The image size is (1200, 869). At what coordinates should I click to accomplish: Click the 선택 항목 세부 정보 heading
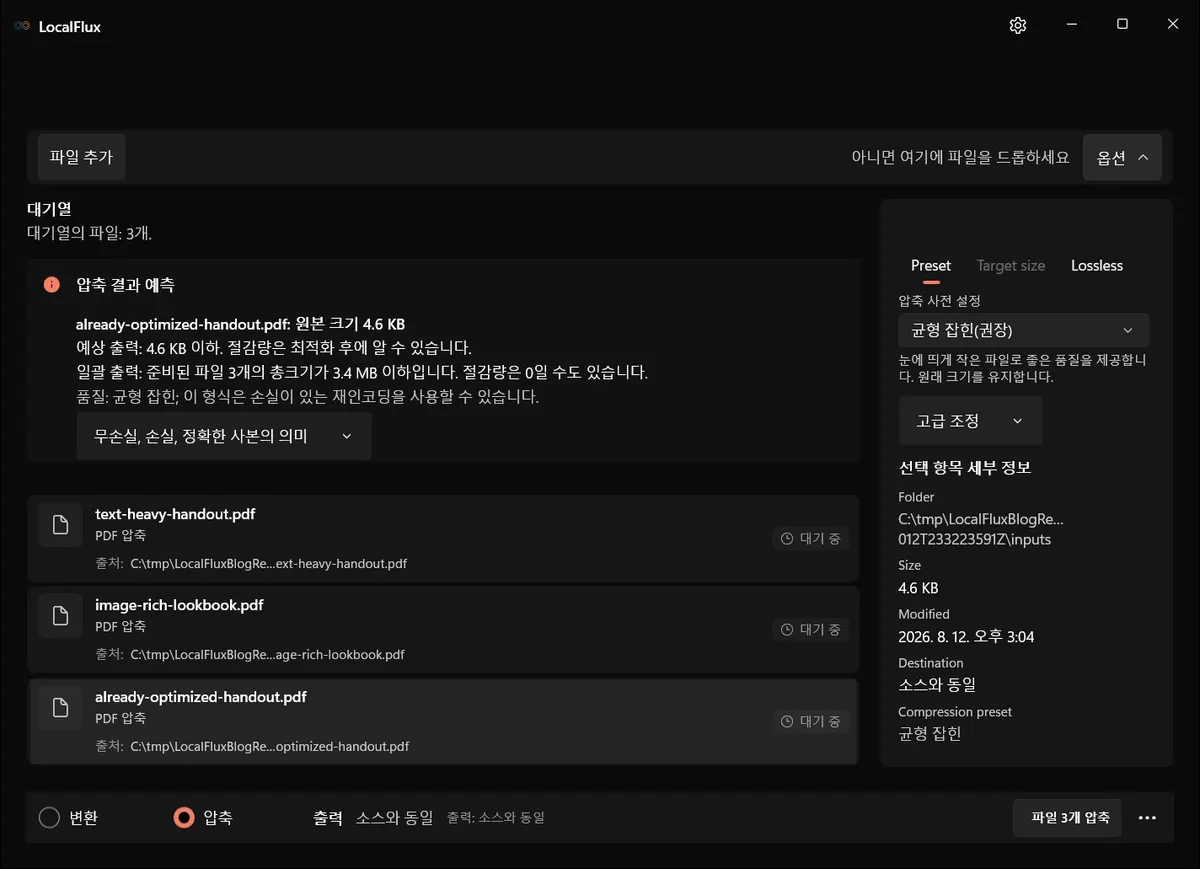(x=964, y=468)
